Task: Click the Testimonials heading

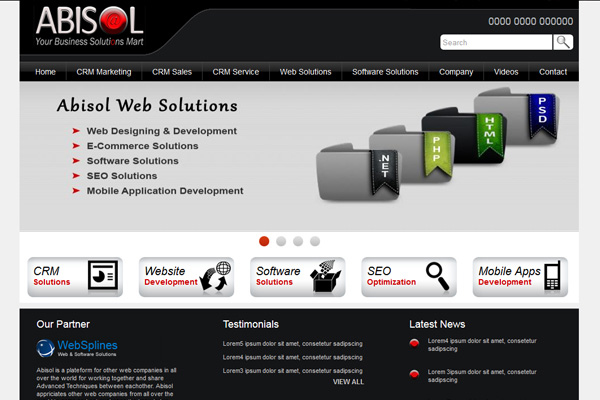Action: (x=251, y=324)
